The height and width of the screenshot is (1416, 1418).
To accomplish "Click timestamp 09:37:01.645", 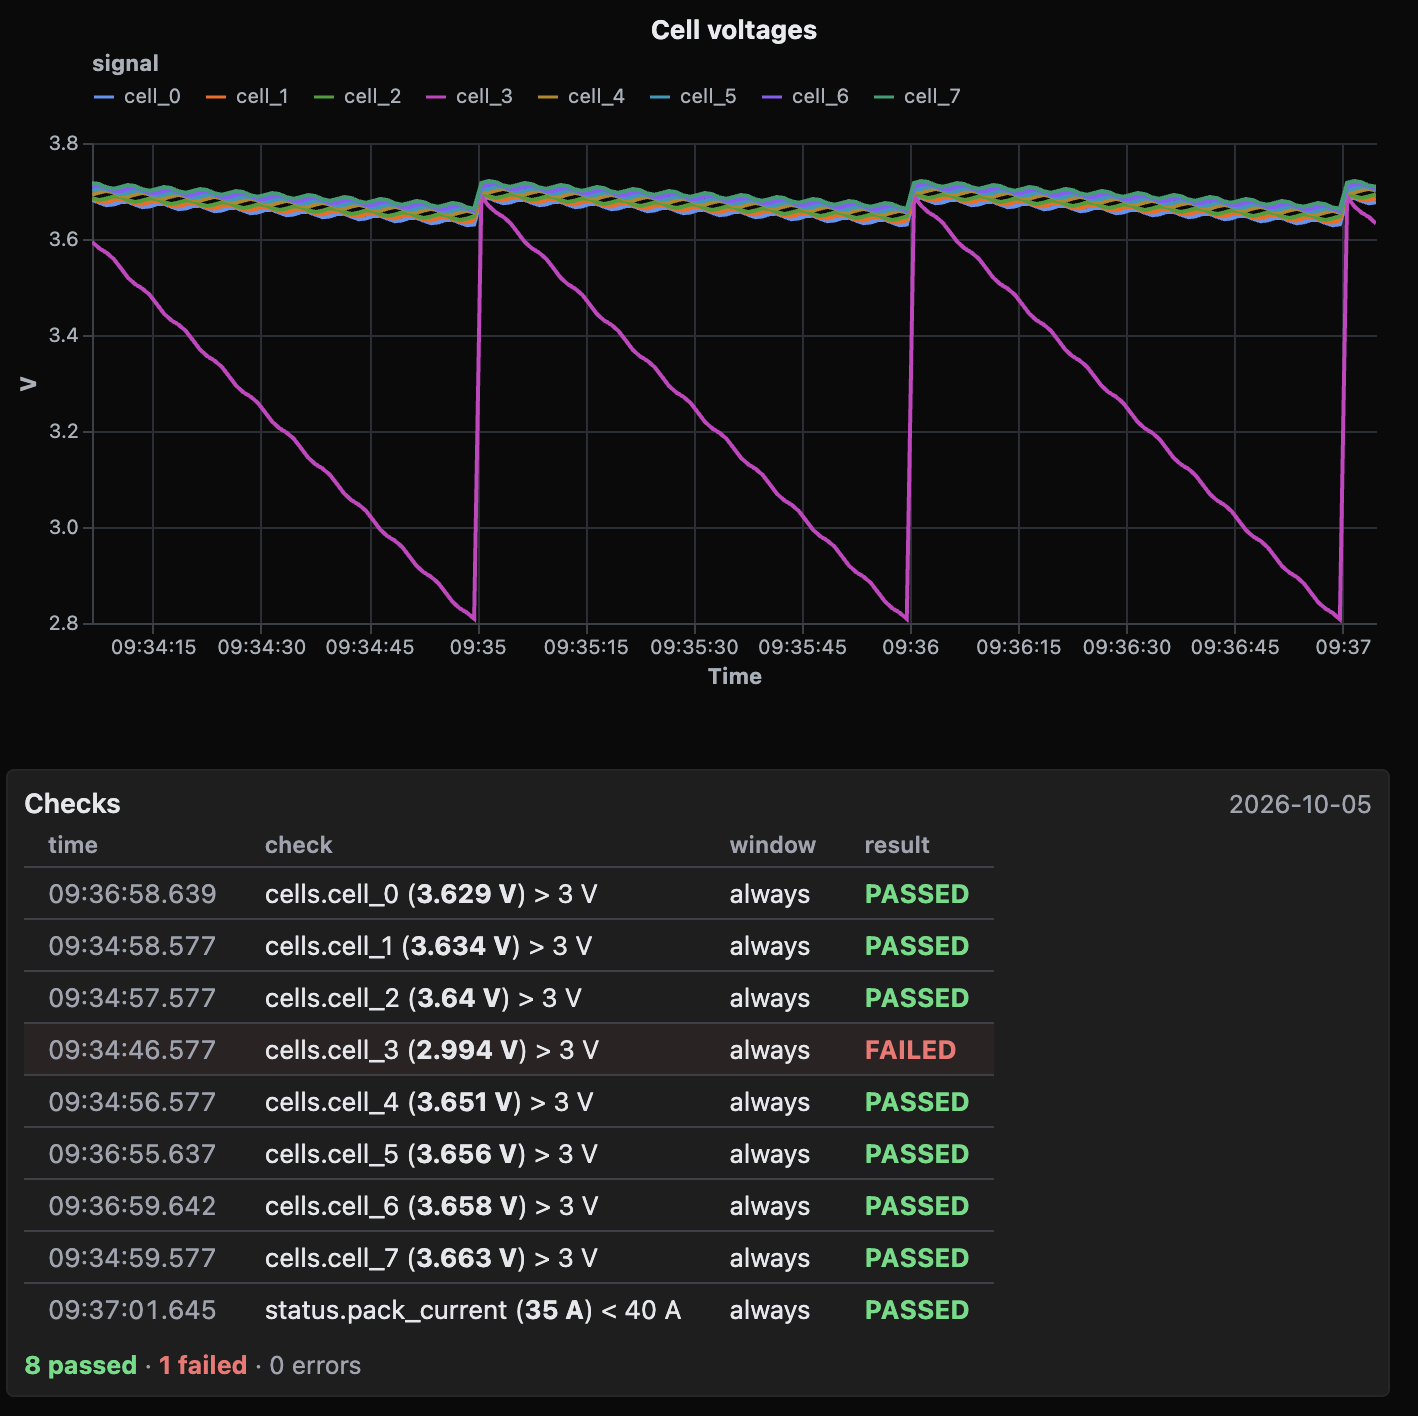I will point(132,1310).
